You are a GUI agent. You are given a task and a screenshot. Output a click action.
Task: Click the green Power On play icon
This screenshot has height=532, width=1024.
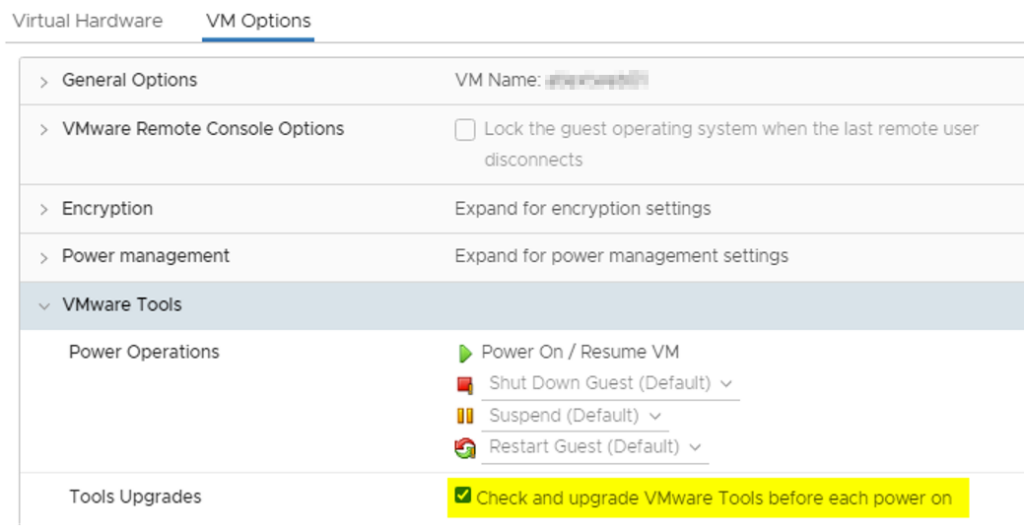465,353
